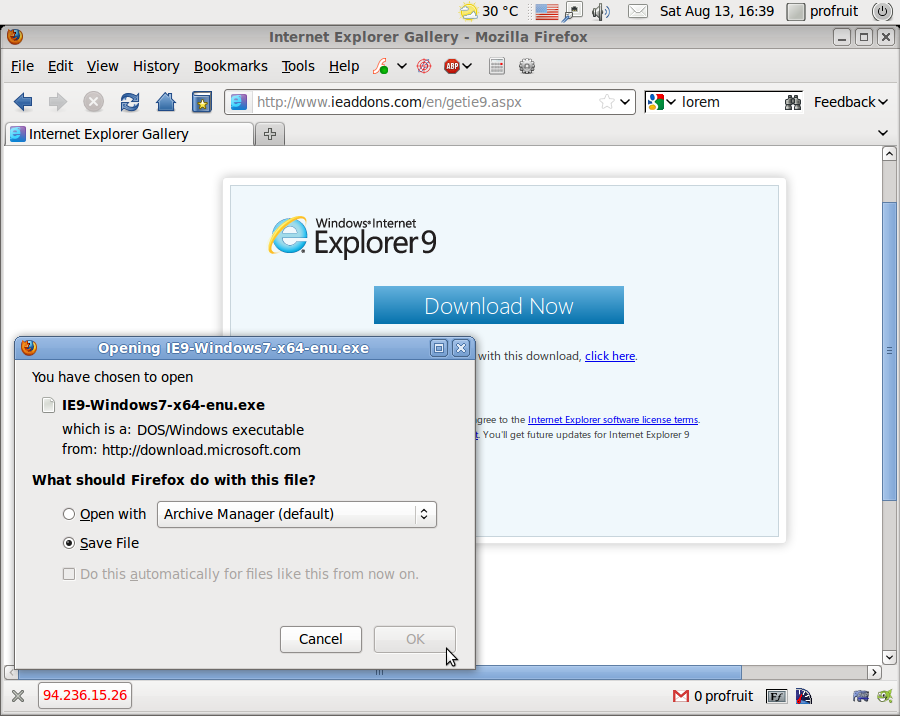The width and height of the screenshot is (900, 716).
Task: Click the power button icon in top panel
Action: [882, 11]
